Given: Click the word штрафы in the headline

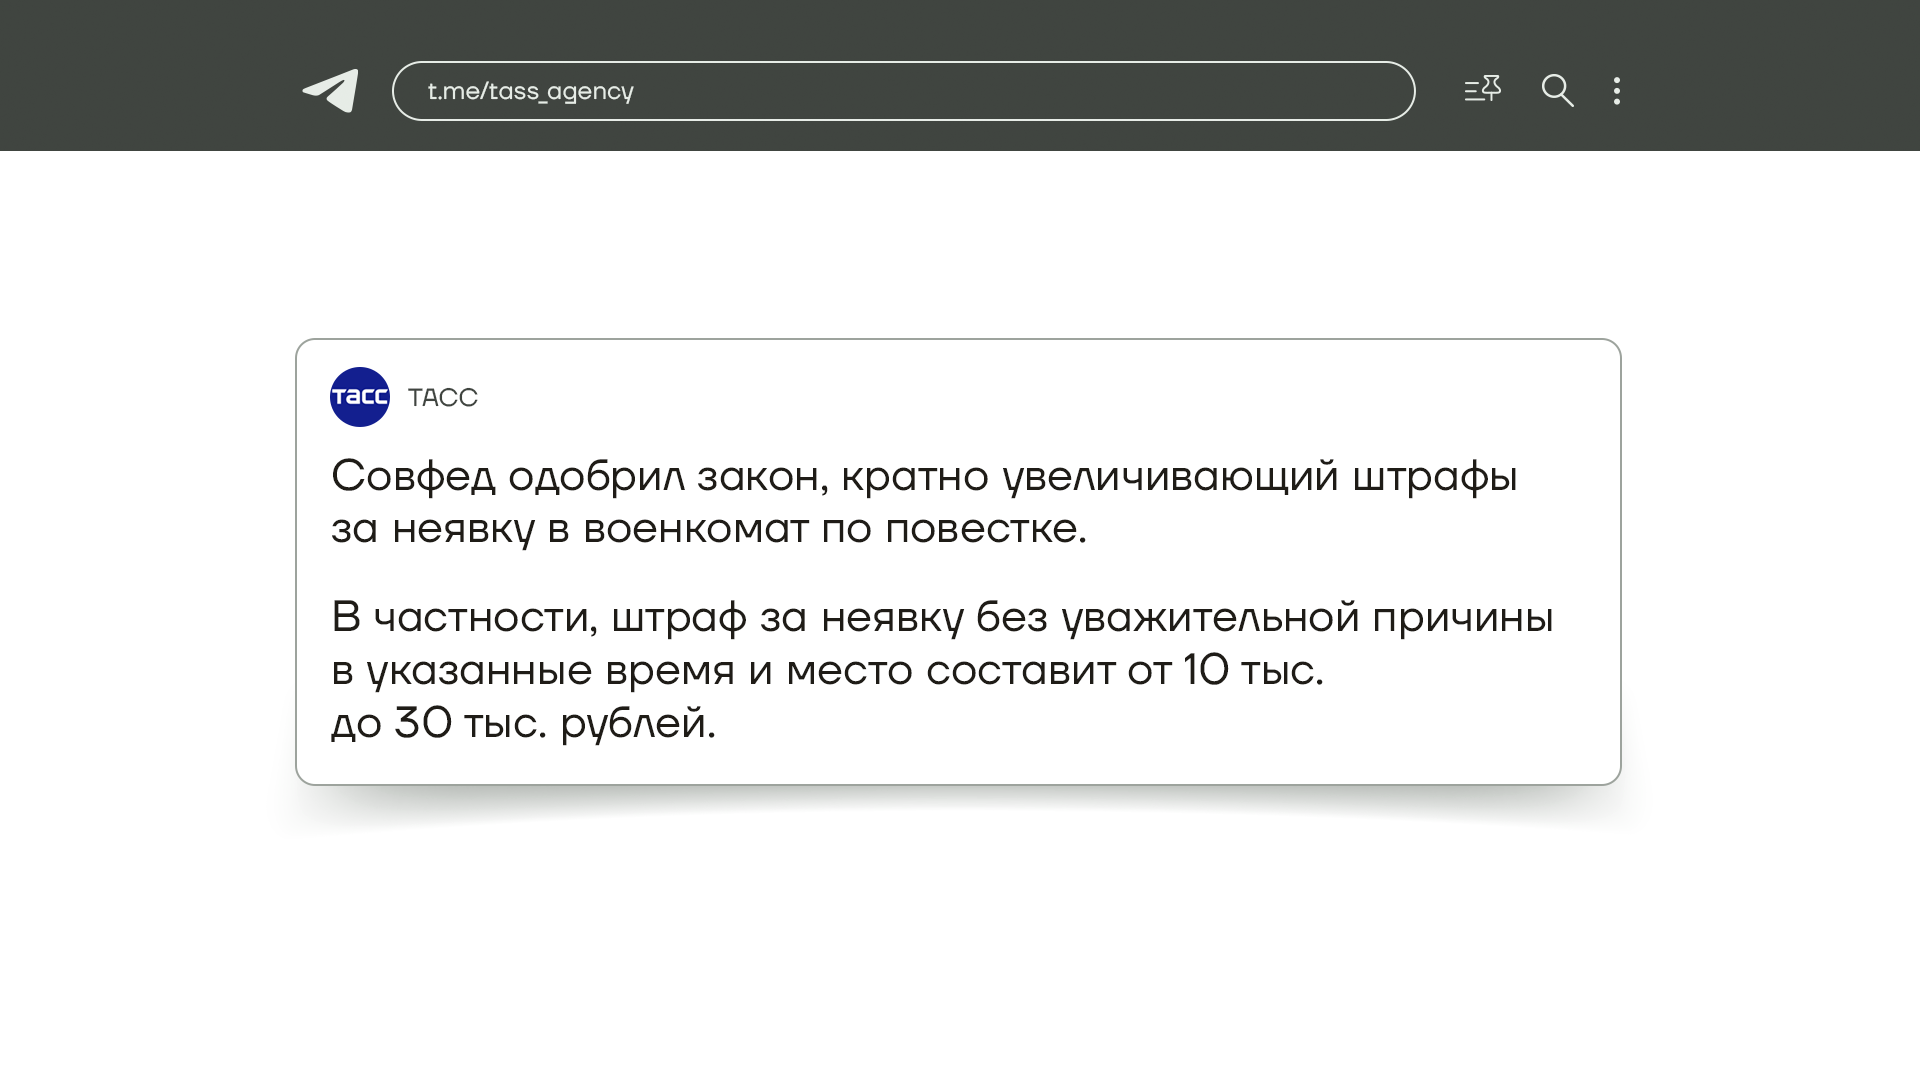Looking at the screenshot, I should point(1434,477).
